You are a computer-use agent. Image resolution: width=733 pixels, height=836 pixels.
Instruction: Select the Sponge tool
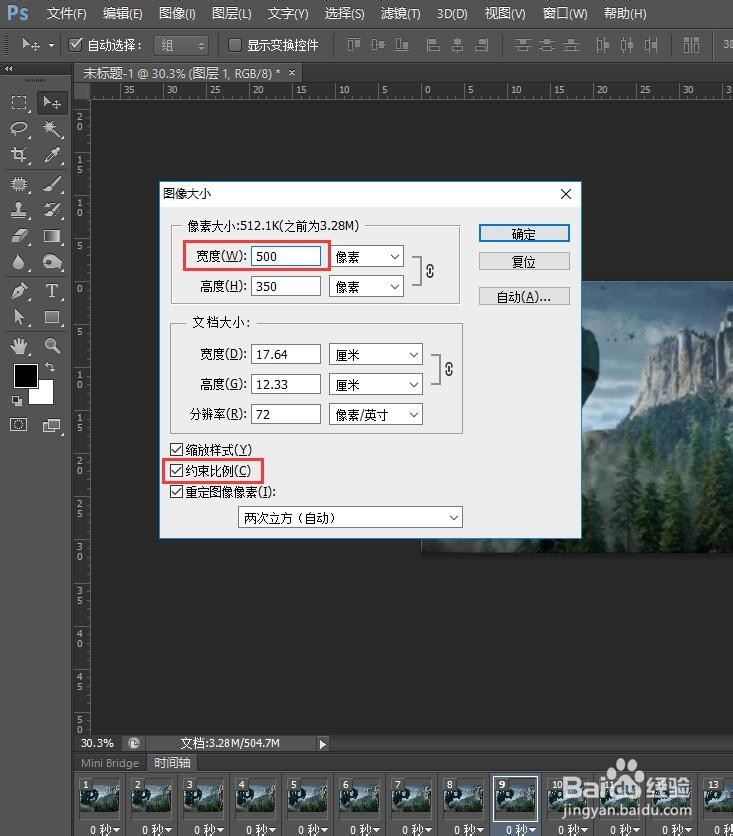pos(52,262)
